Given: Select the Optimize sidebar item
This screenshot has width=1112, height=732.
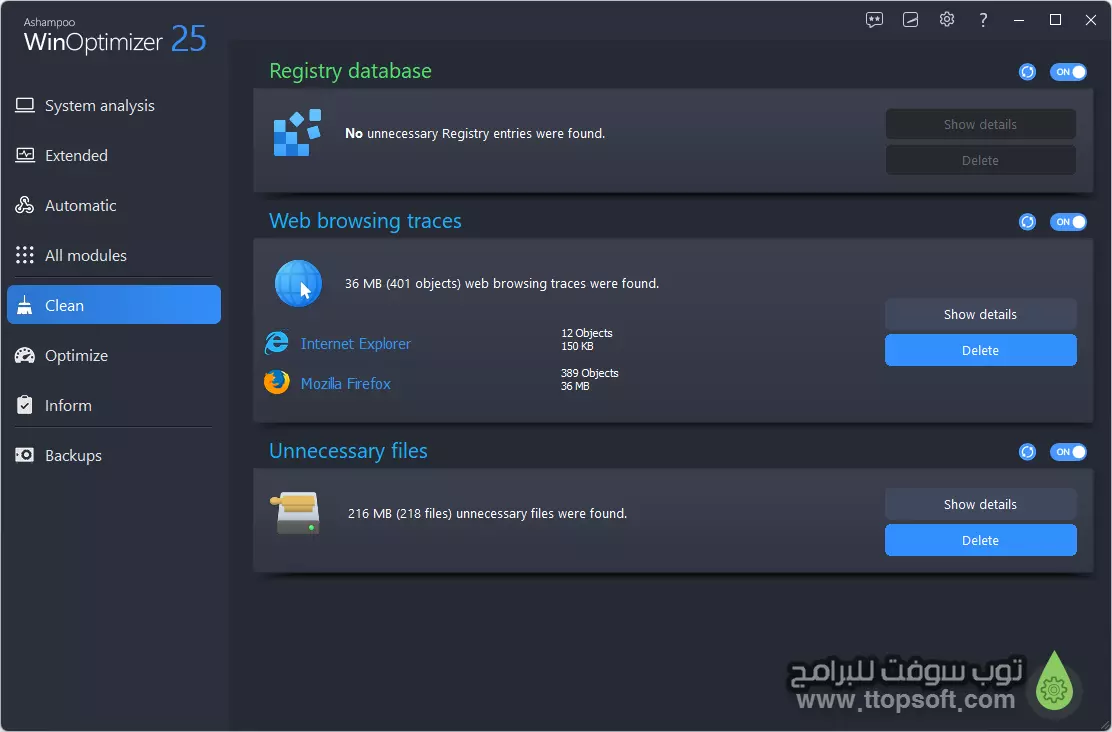Looking at the screenshot, I should [x=113, y=355].
